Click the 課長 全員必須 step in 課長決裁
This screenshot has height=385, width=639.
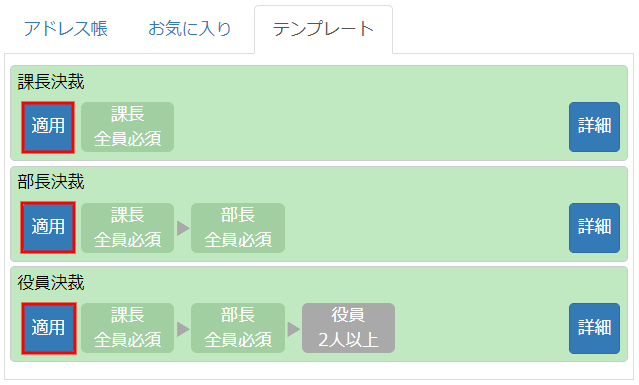pyautogui.click(x=128, y=127)
